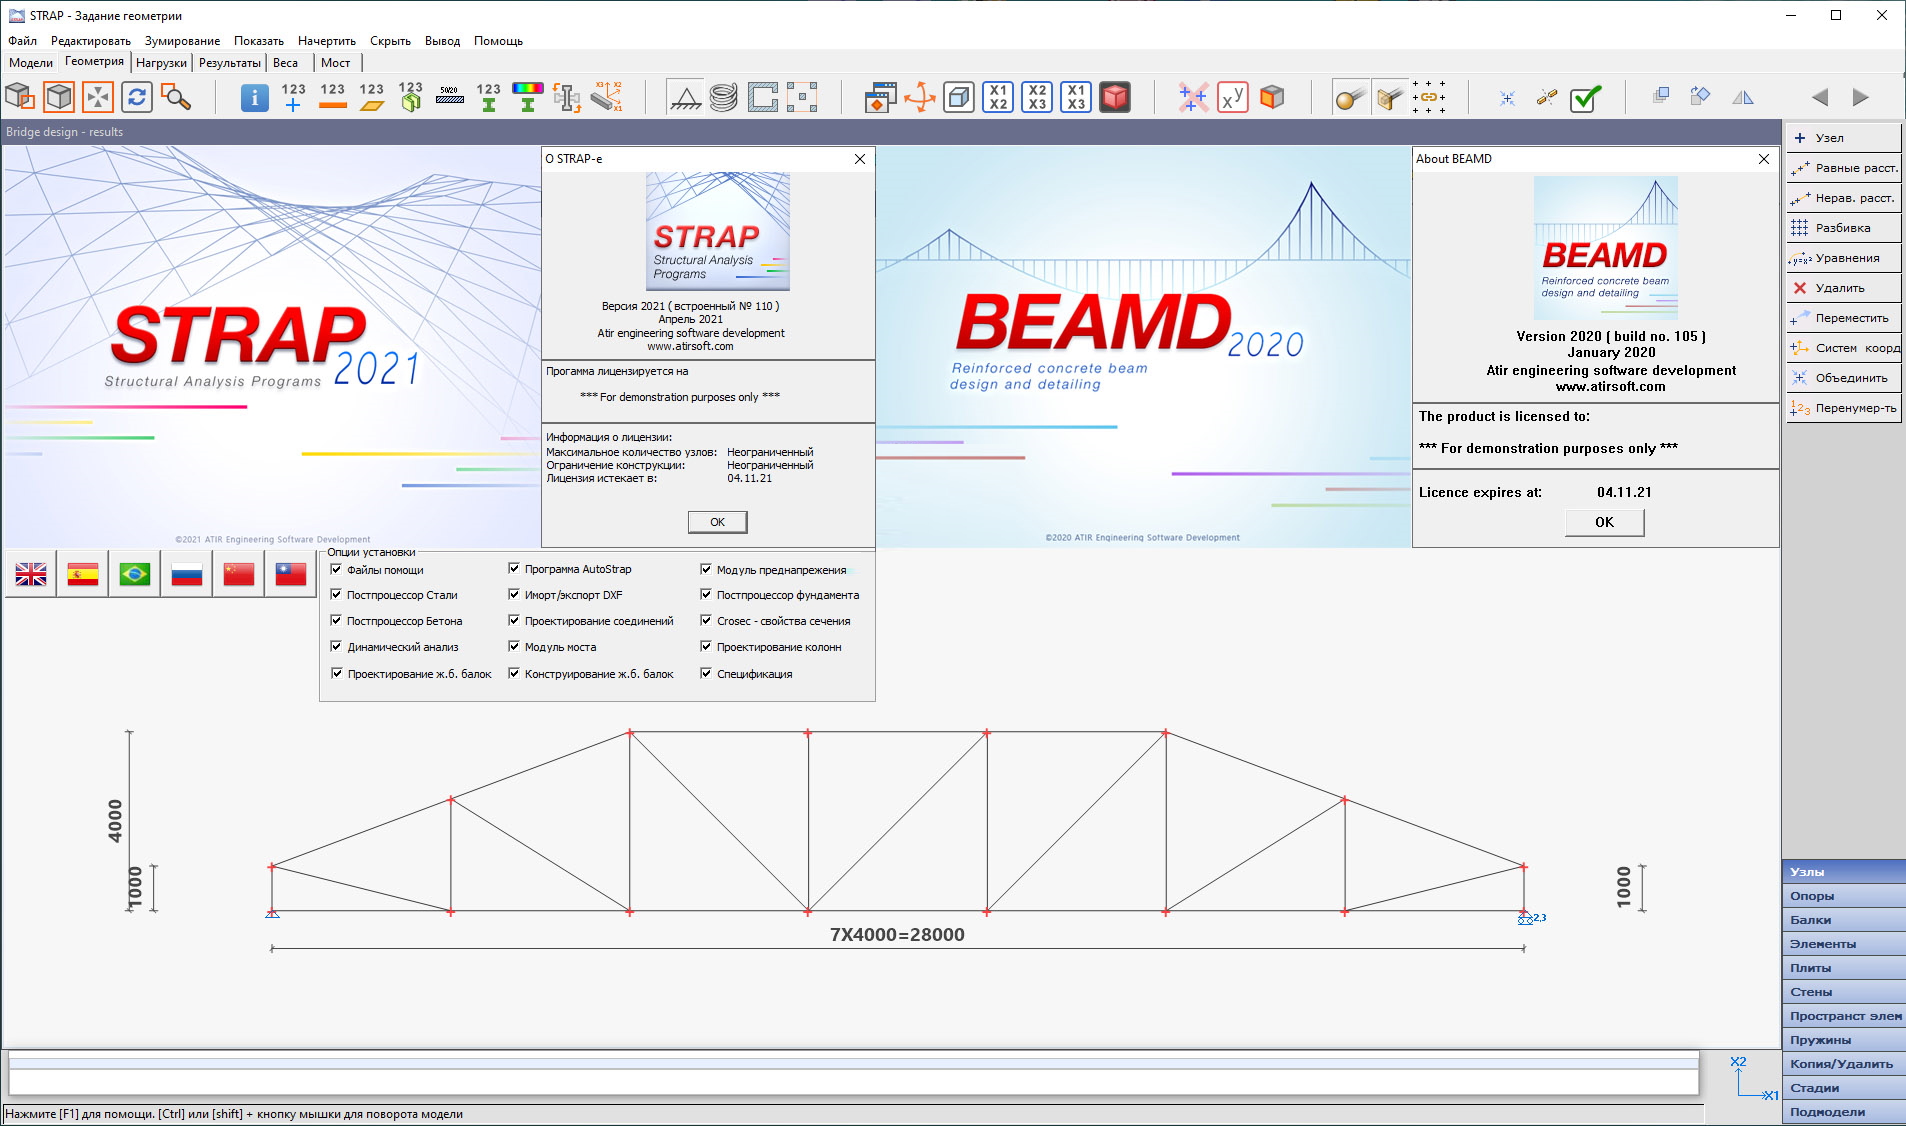Toggle the 'Программа AutoStrap' checkbox

pyautogui.click(x=514, y=568)
